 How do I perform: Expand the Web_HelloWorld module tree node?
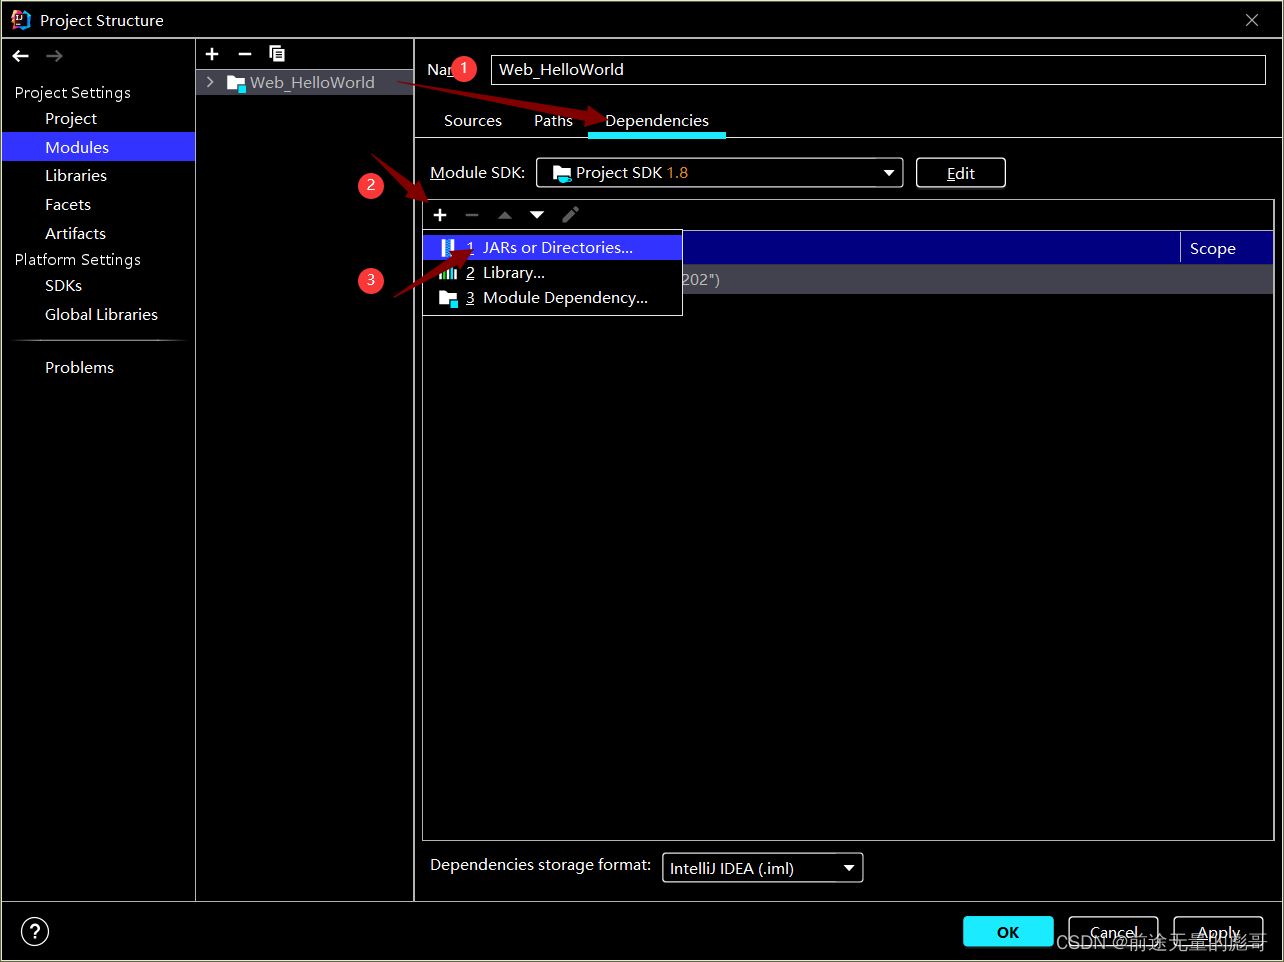[x=210, y=82]
